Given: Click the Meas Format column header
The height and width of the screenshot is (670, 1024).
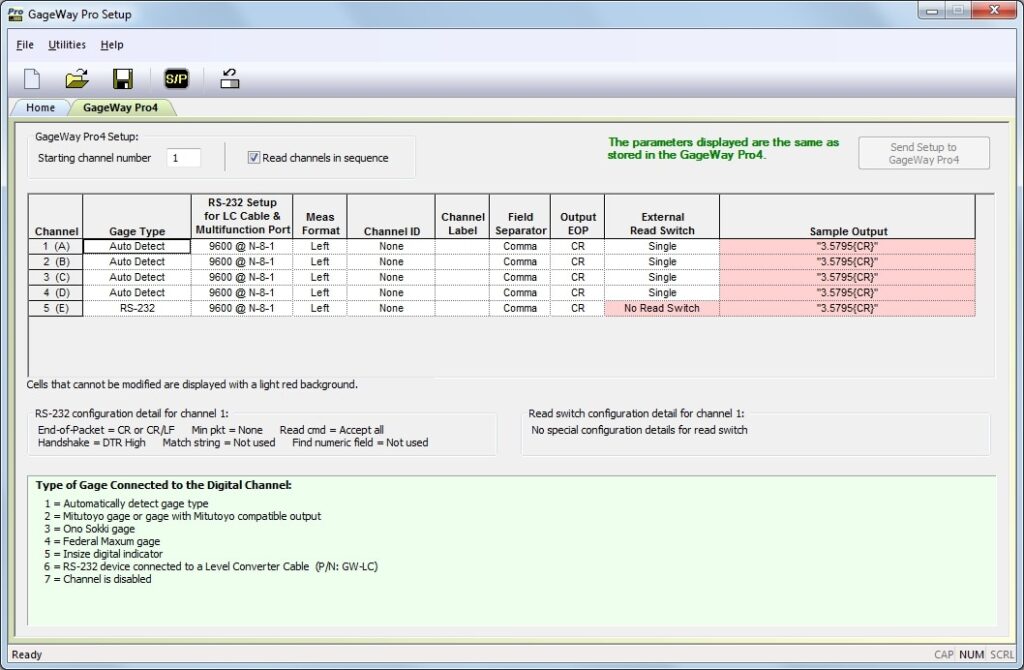Looking at the screenshot, I should 320,217.
